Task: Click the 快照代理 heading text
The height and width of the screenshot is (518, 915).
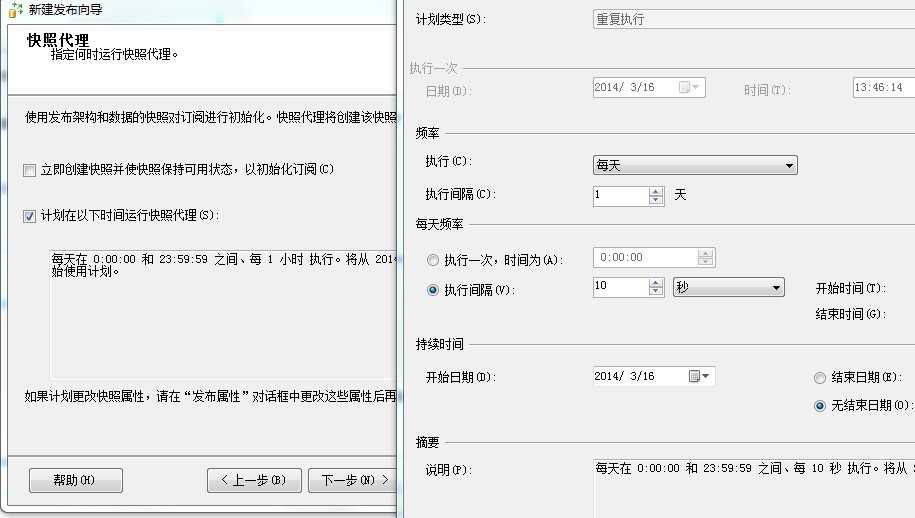Action: click(58, 40)
